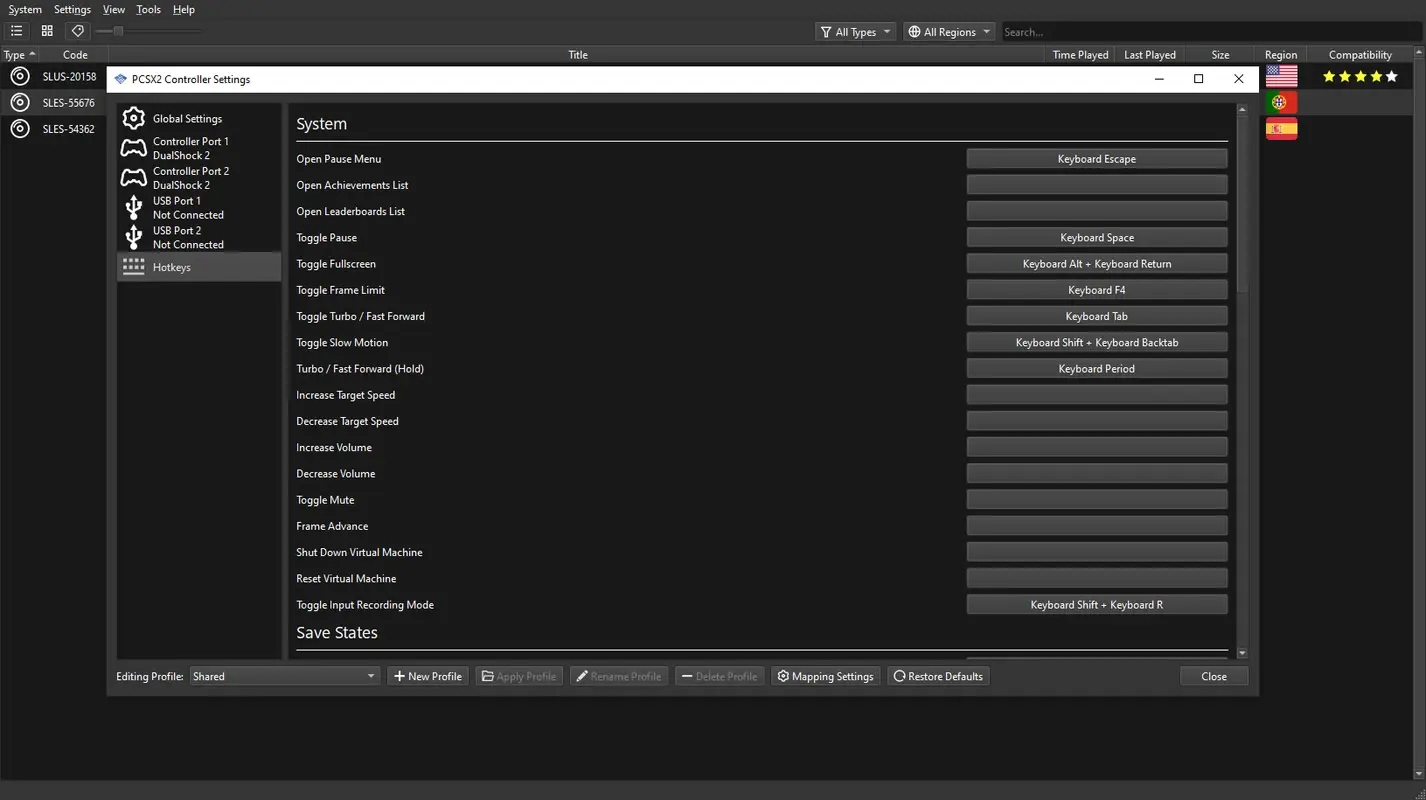This screenshot has height=800, width=1426.
Task: Open the Editing Profile dropdown
Action: (284, 676)
